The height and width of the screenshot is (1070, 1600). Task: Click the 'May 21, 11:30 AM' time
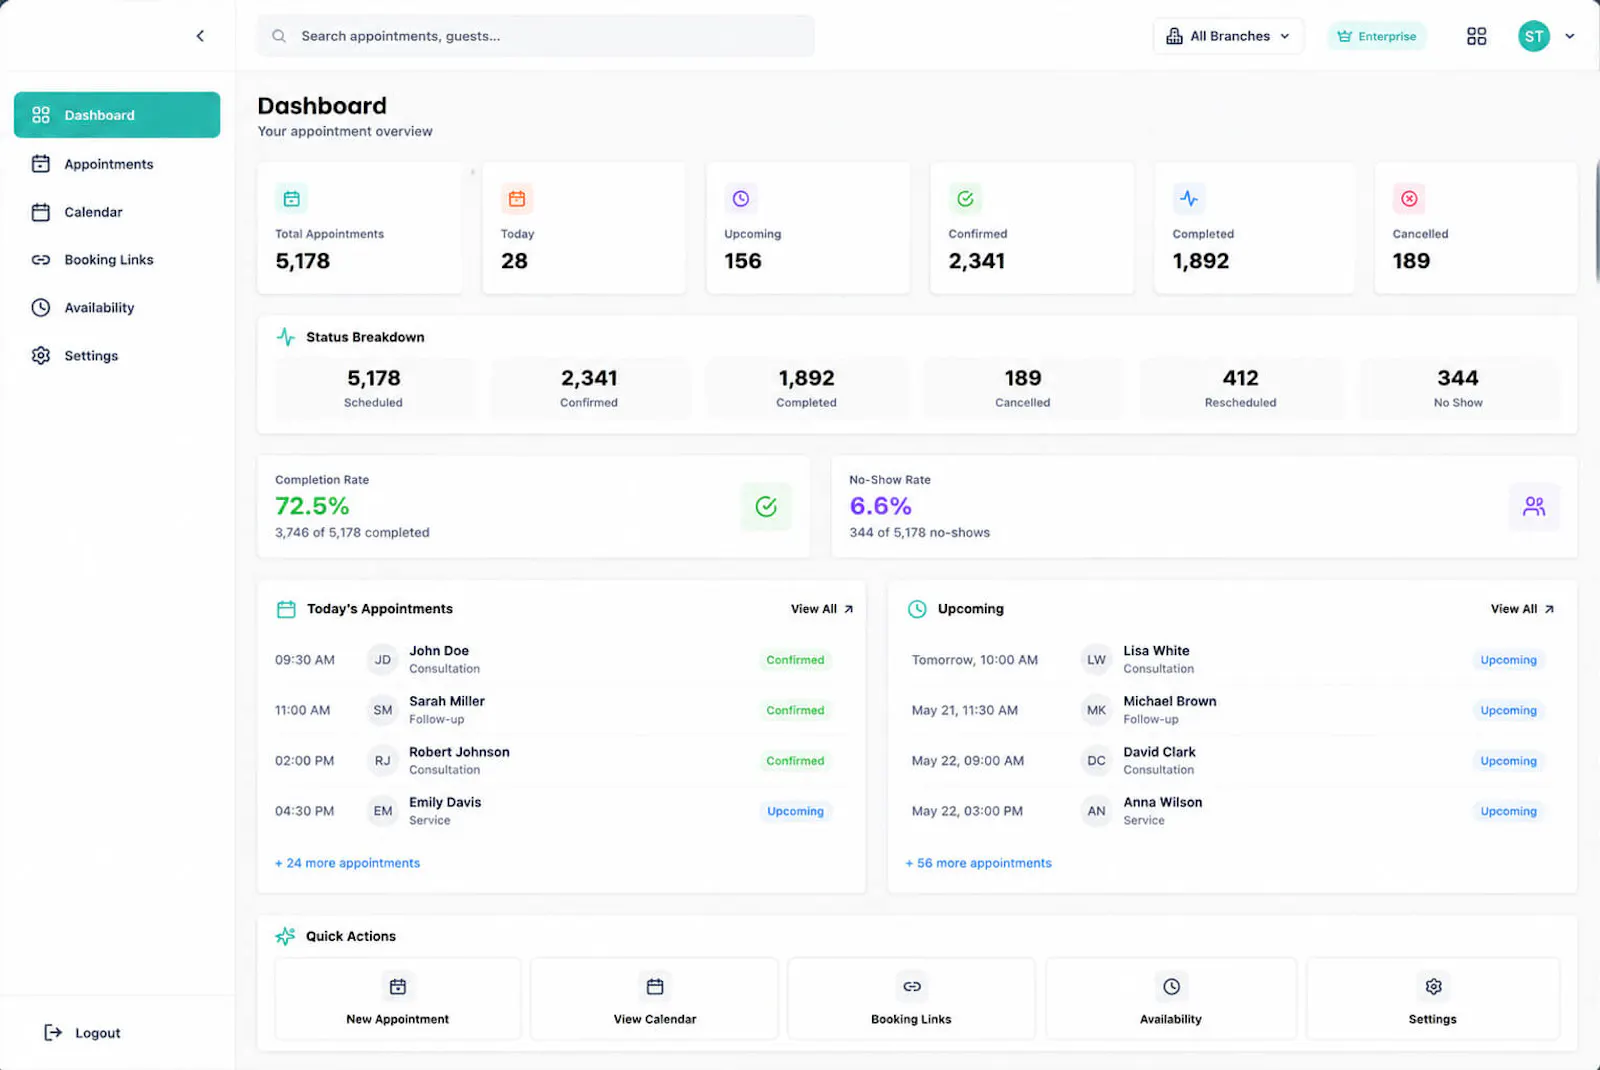click(x=965, y=710)
